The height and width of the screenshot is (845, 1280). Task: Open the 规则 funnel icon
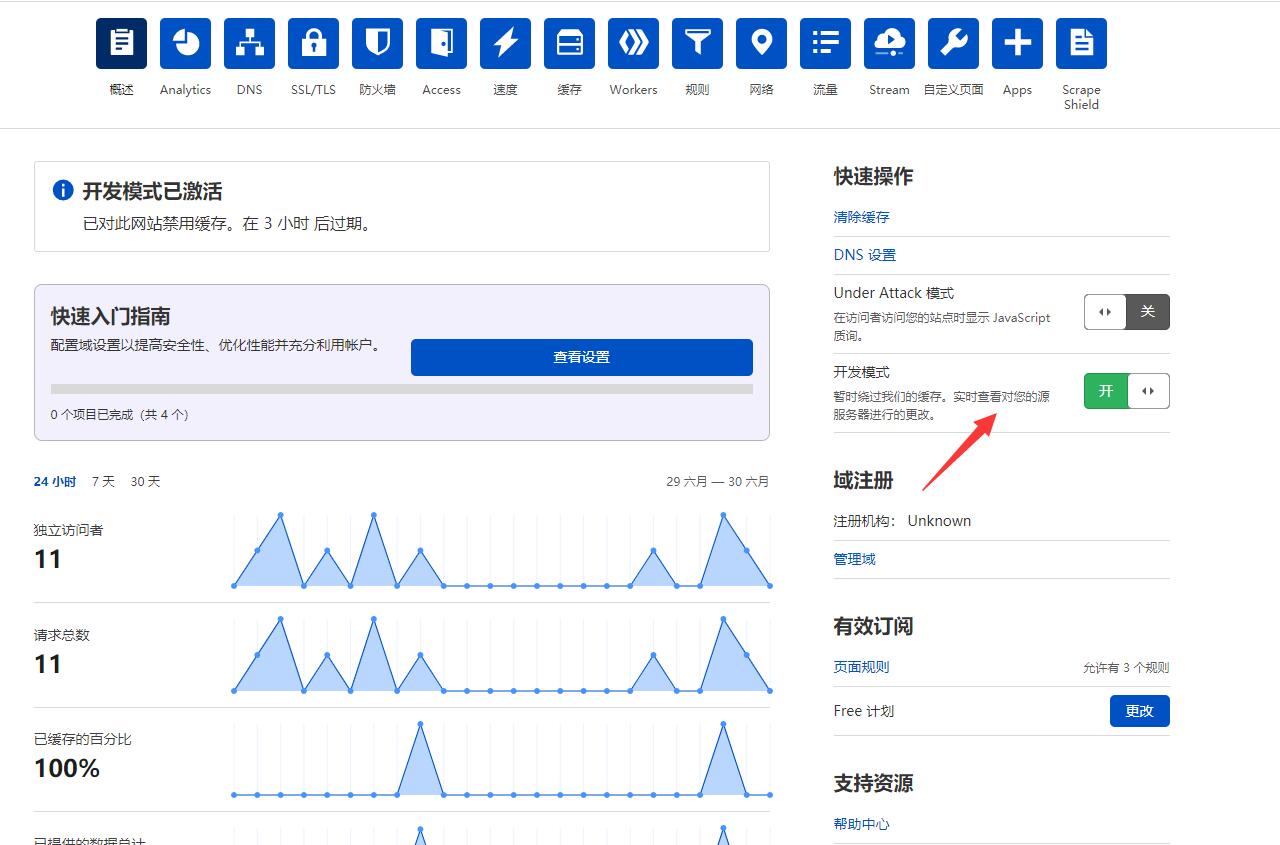(697, 44)
